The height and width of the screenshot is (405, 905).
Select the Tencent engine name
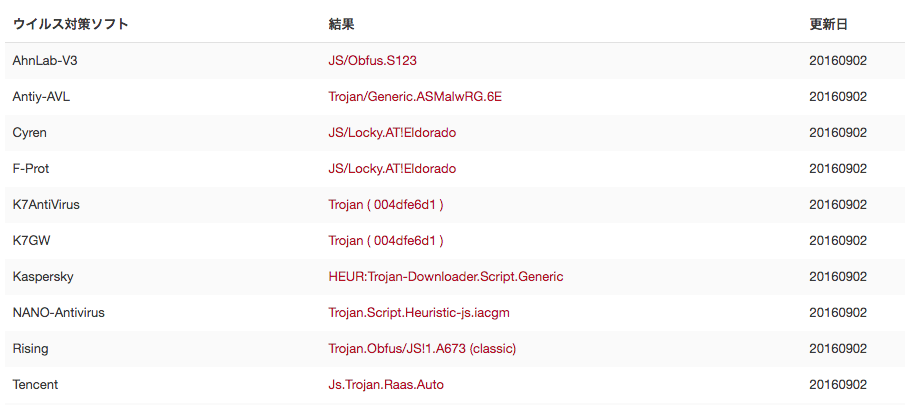coord(35,385)
